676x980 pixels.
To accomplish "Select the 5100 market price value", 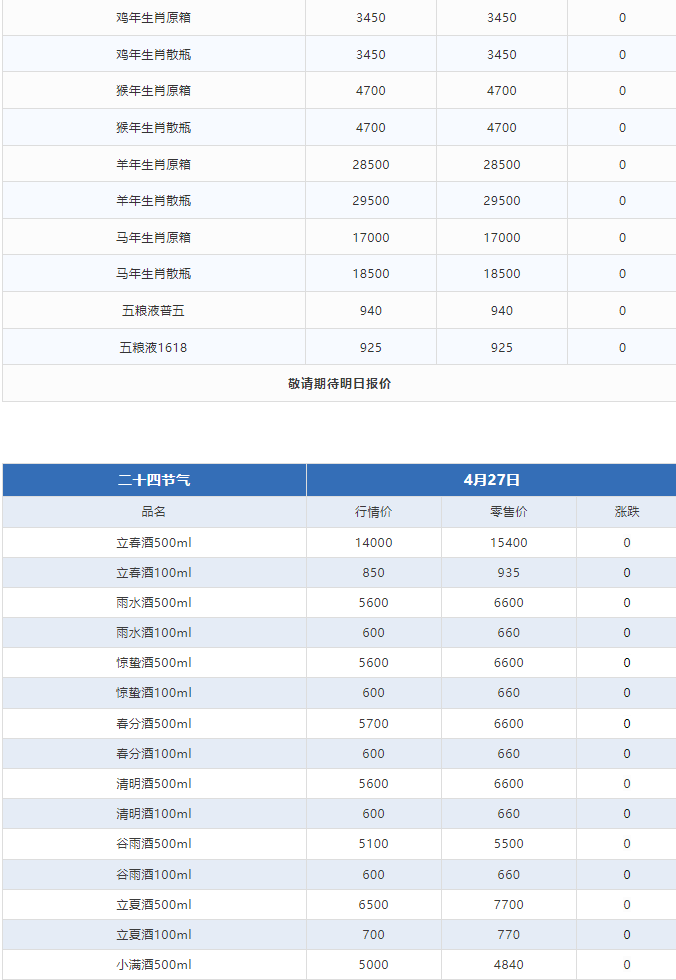I will tap(374, 844).
